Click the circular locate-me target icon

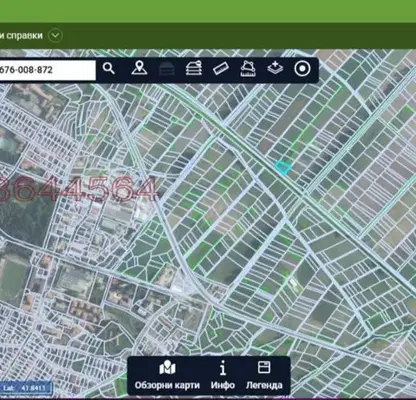(x=302, y=69)
